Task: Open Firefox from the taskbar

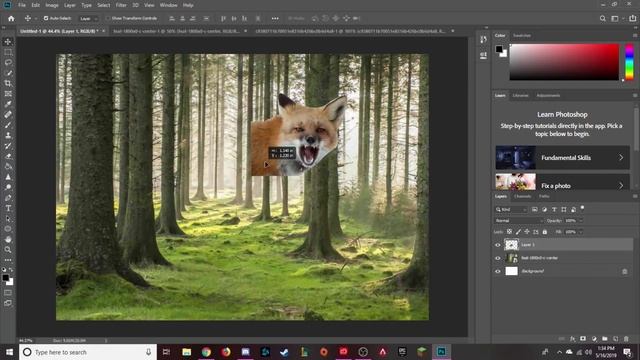Action: pyautogui.click(x=226, y=352)
